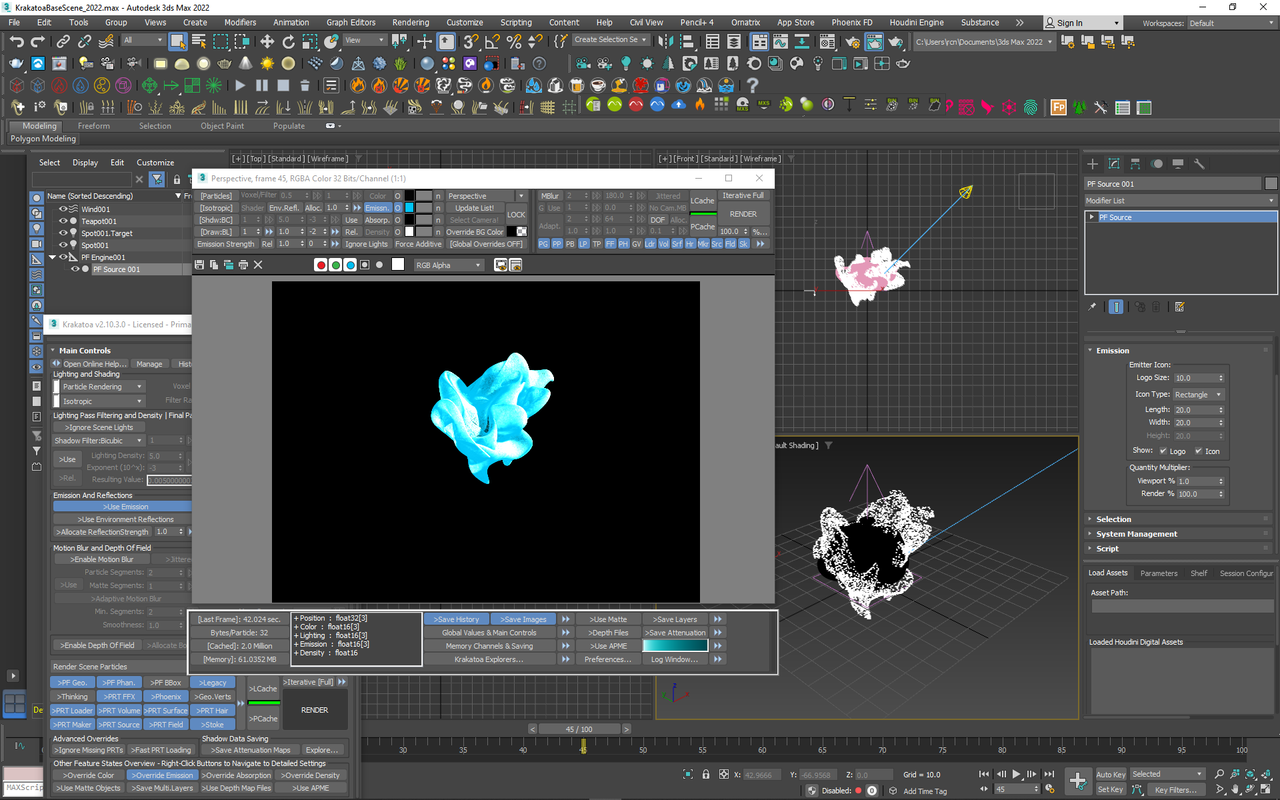This screenshot has height=800, width=1280.
Task: Toggle the Angle Snap icon
Action: (493, 41)
